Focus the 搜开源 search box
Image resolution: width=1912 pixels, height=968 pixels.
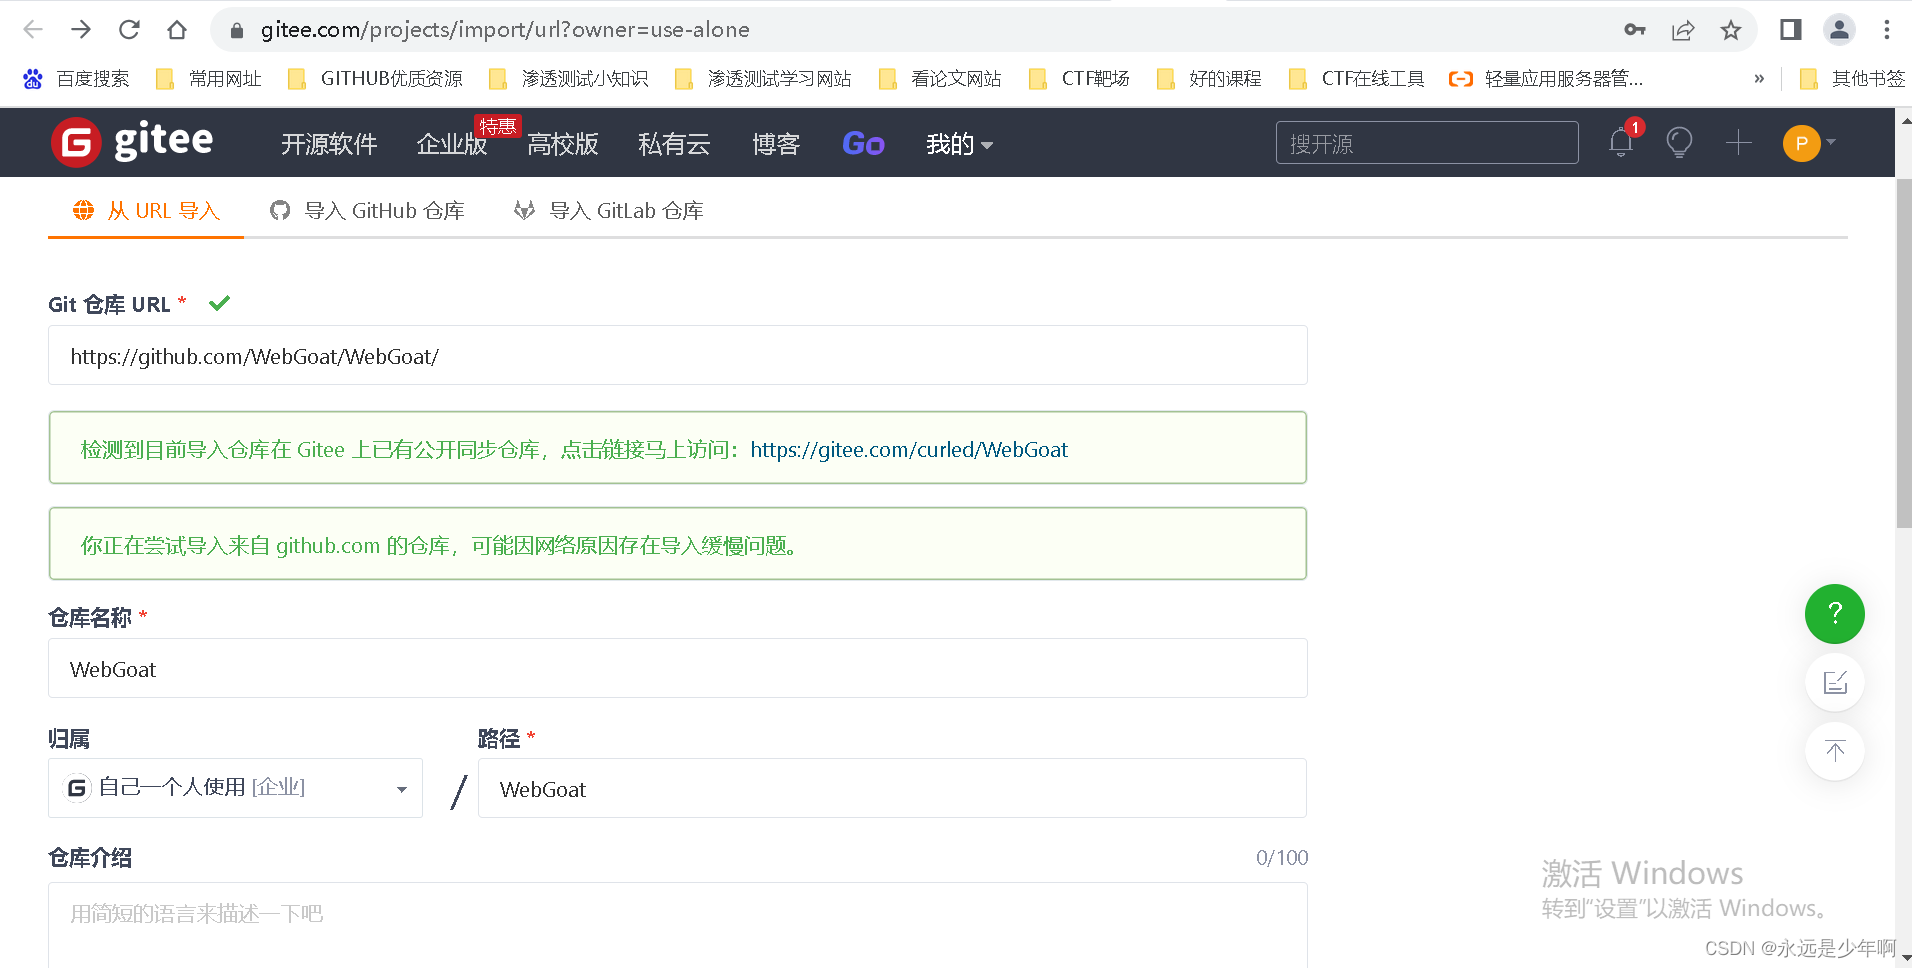1427,143
